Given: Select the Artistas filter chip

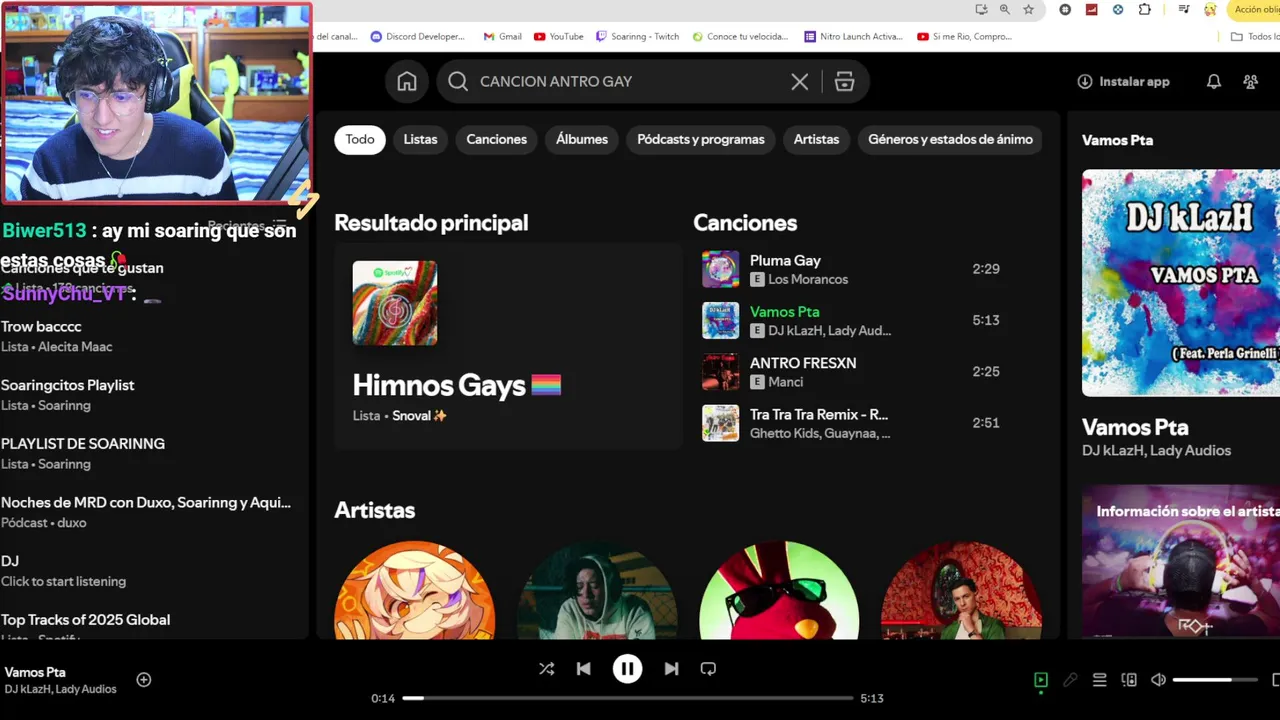Looking at the screenshot, I should [x=816, y=139].
